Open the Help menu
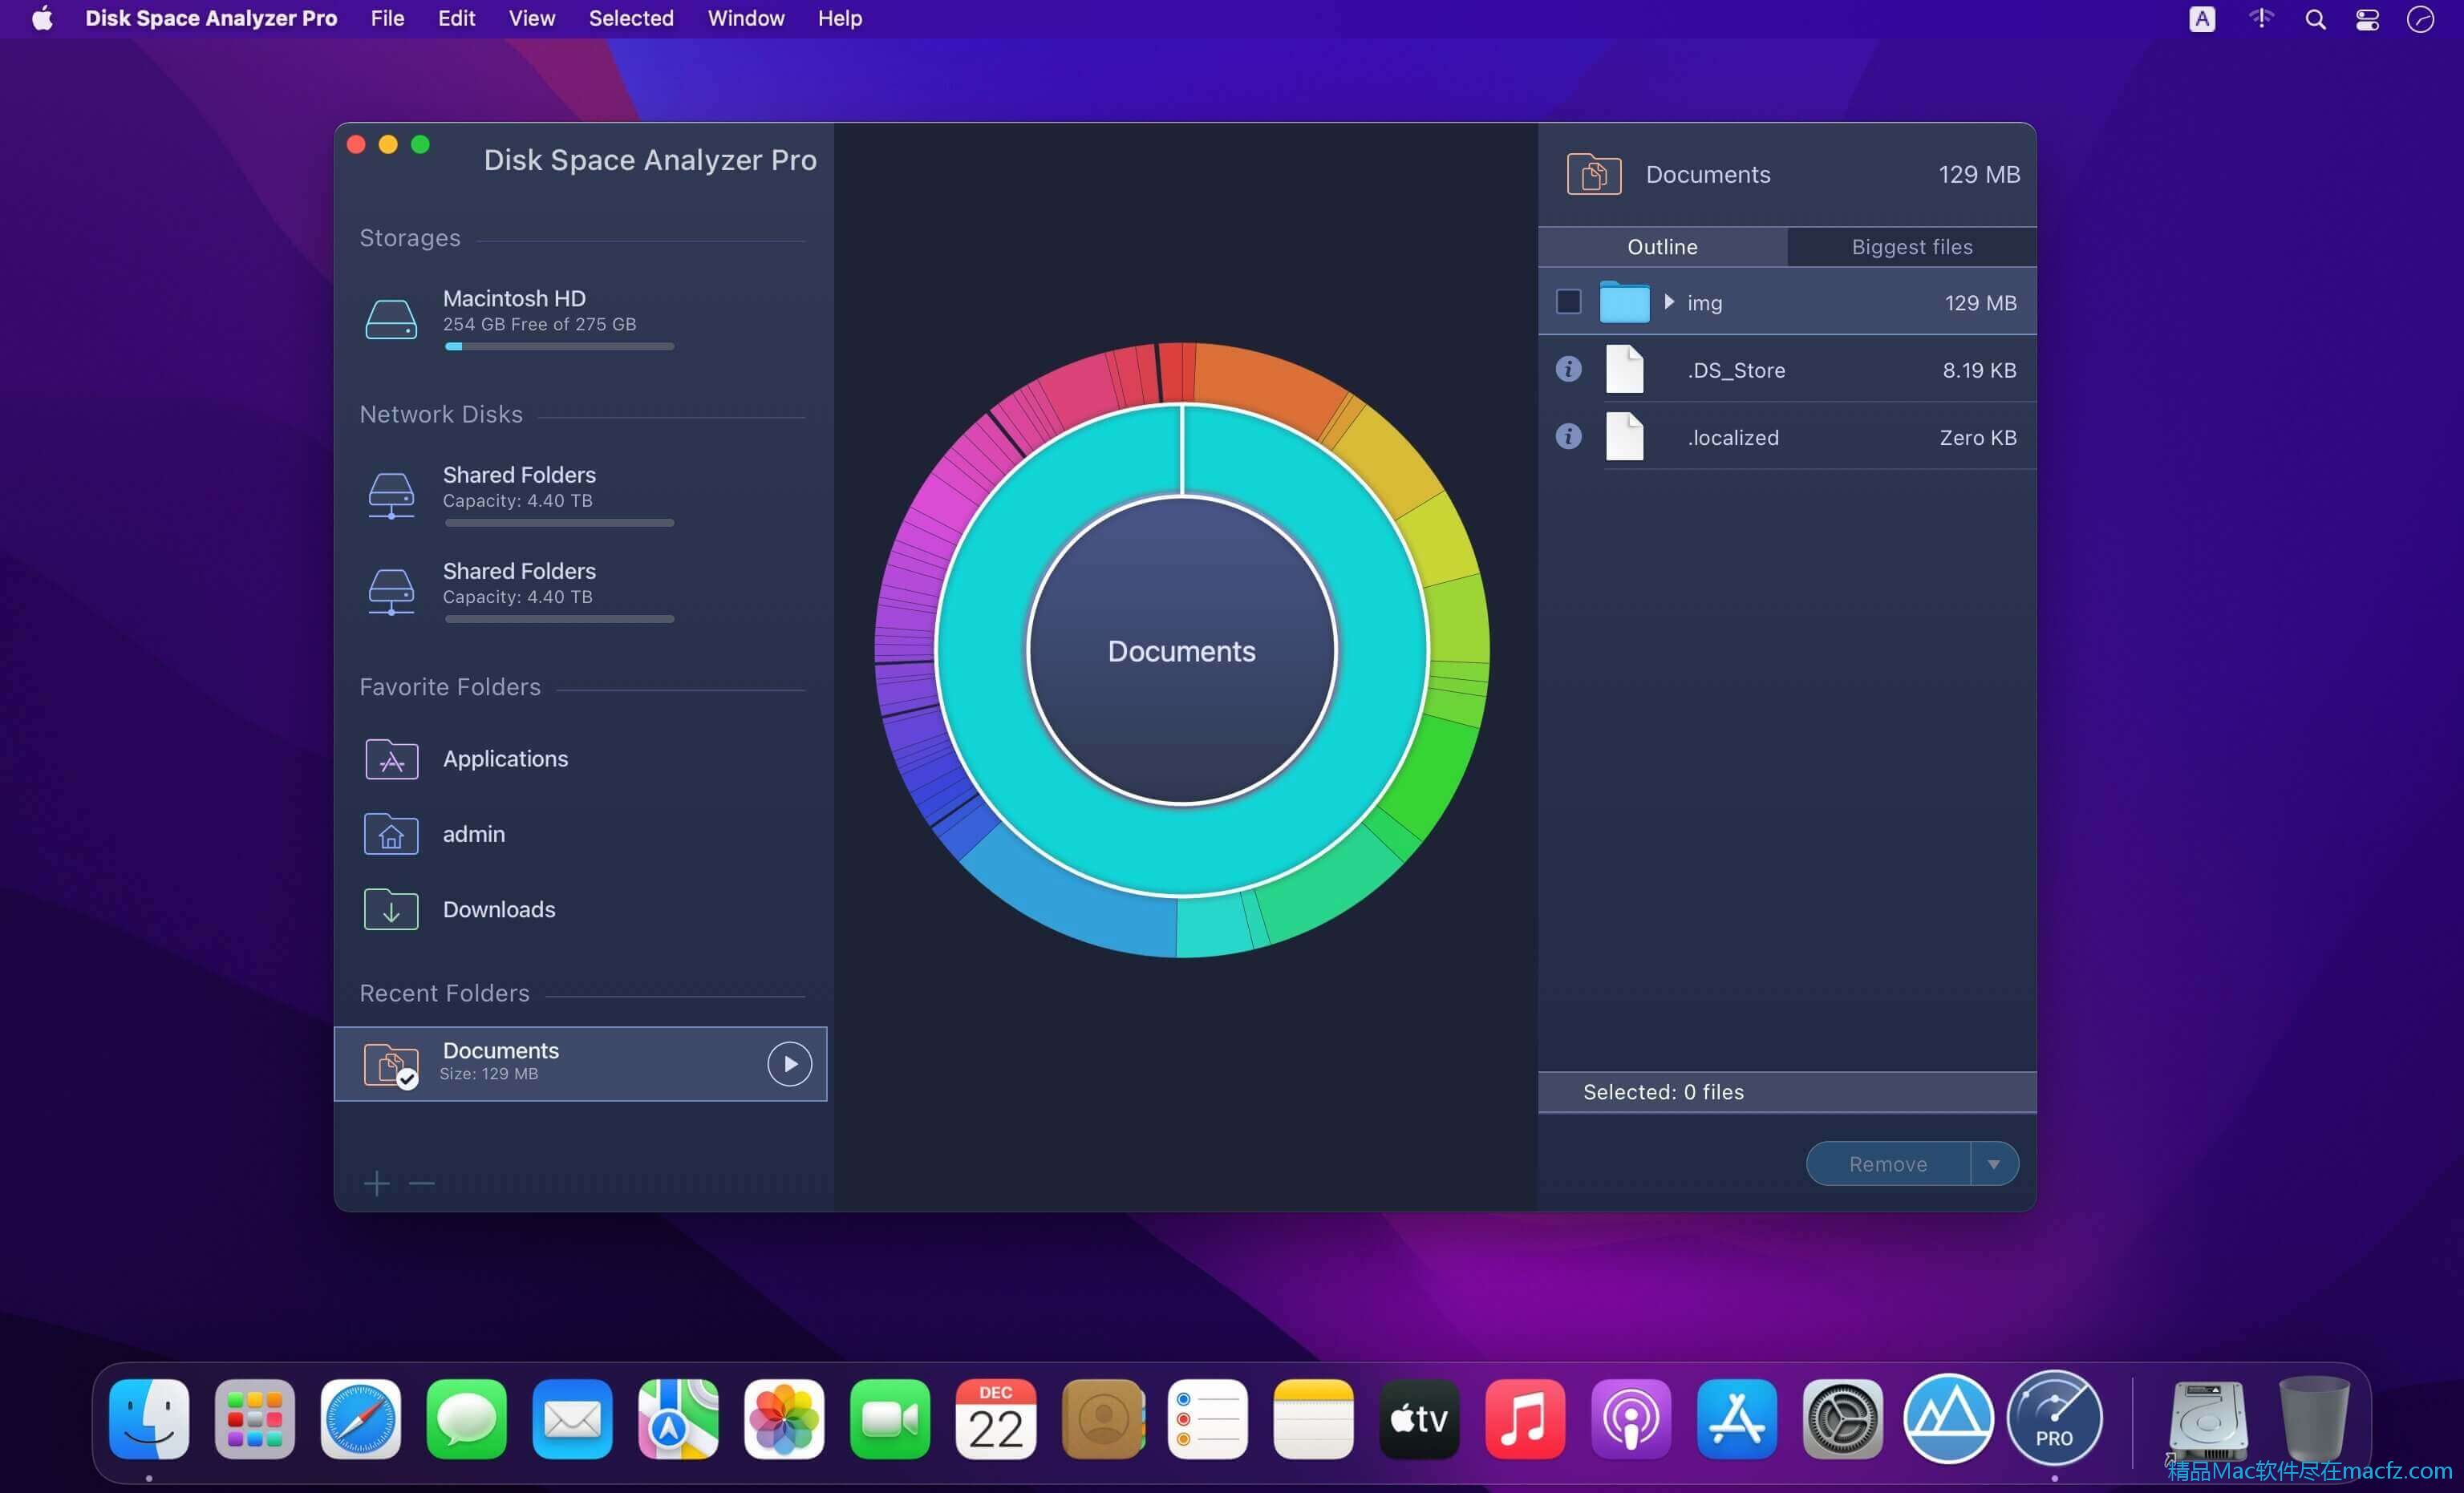Viewport: 2464px width, 1493px height. [x=840, y=18]
